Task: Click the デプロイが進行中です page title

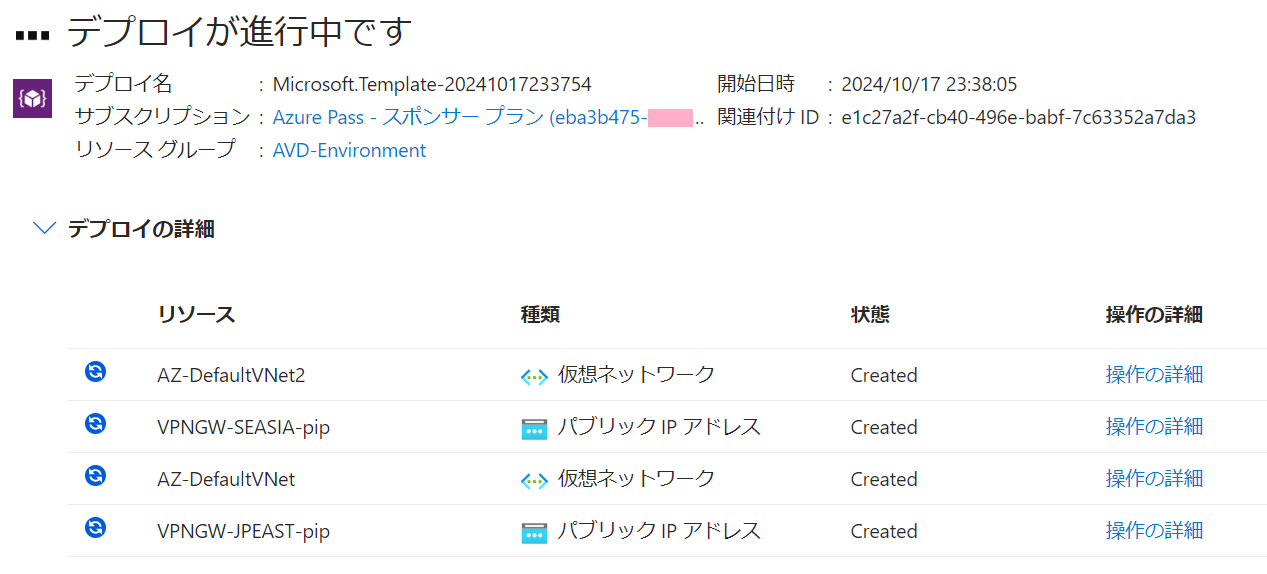Action: [x=240, y=32]
